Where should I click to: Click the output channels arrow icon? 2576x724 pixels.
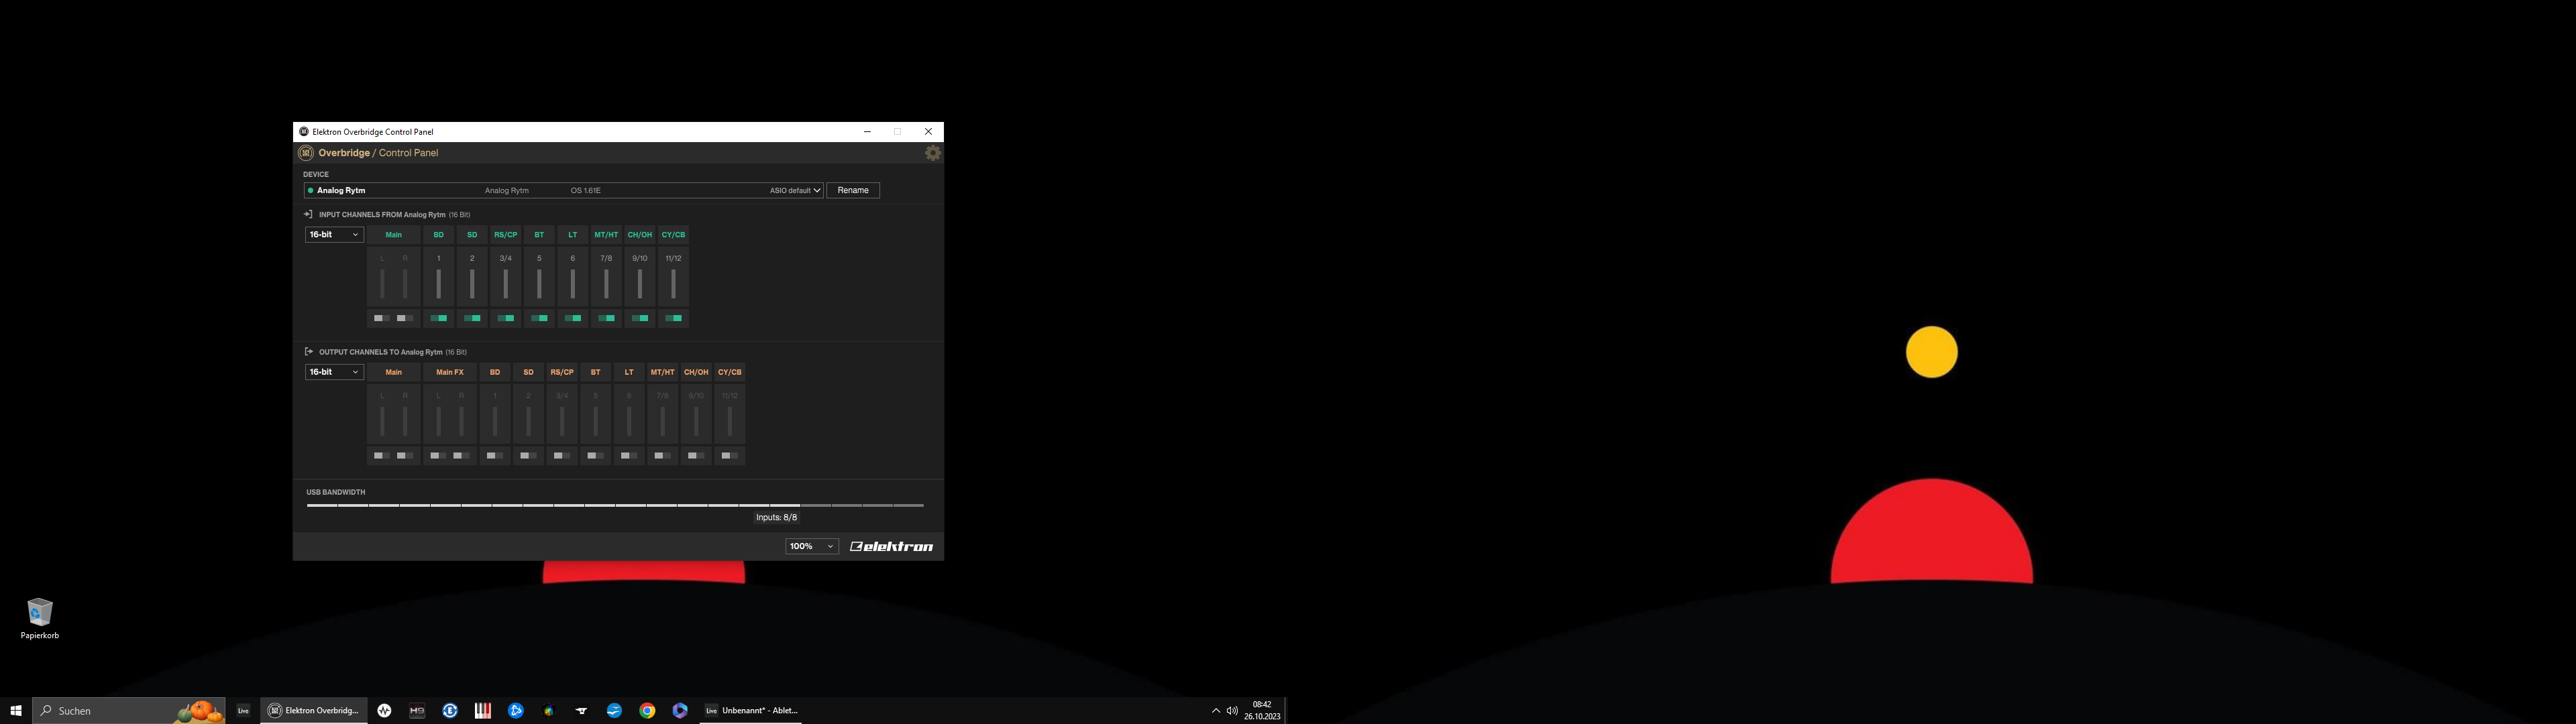[x=308, y=352]
